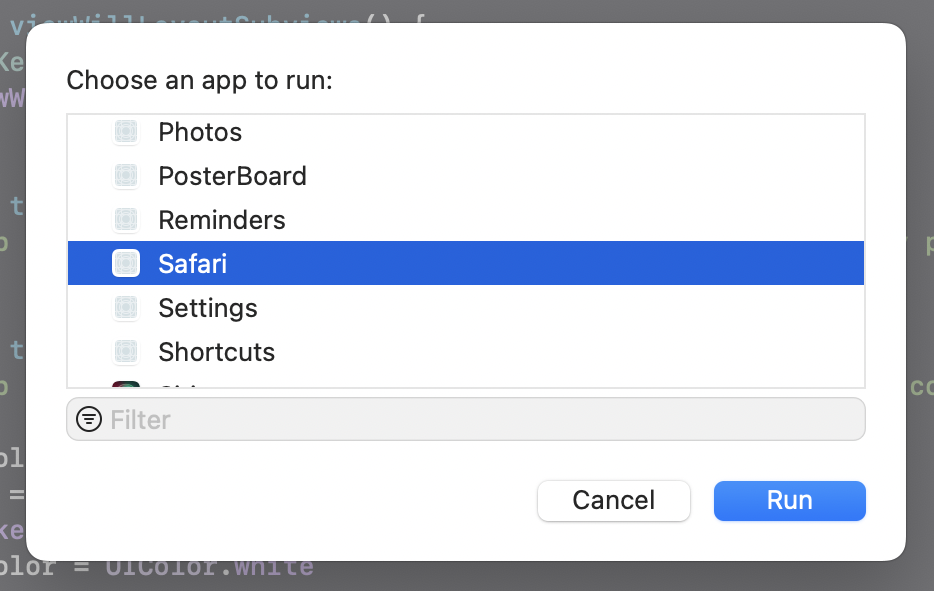Click the Photos app icon
Image resolution: width=934 pixels, height=591 pixels.
pyautogui.click(x=125, y=131)
